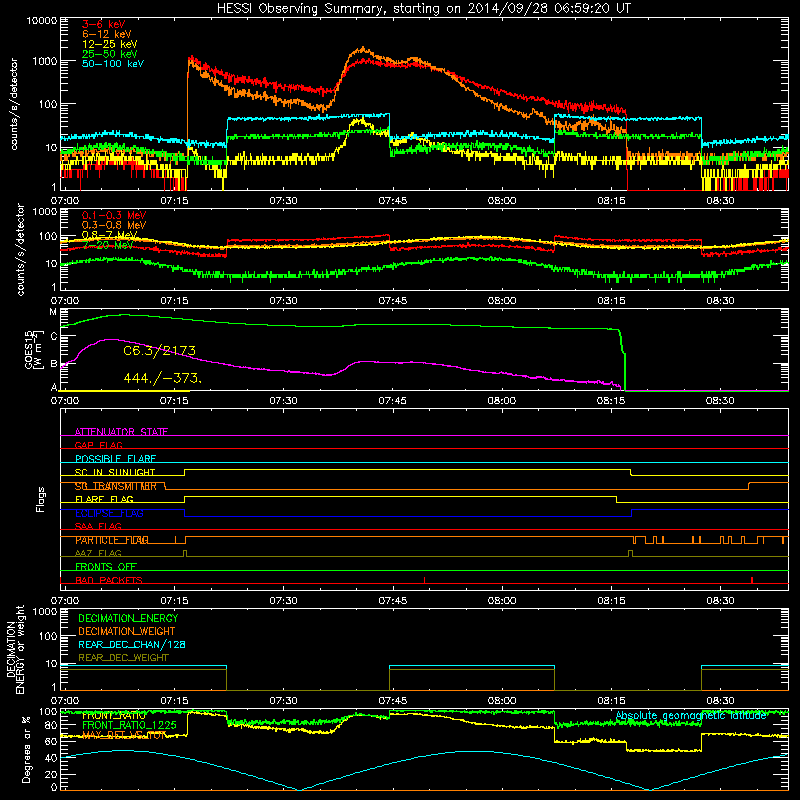The width and height of the screenshot is (800, 800).
Task: Click the DECIMATION ENERGY or weight axis label
Action: point(15,649)
